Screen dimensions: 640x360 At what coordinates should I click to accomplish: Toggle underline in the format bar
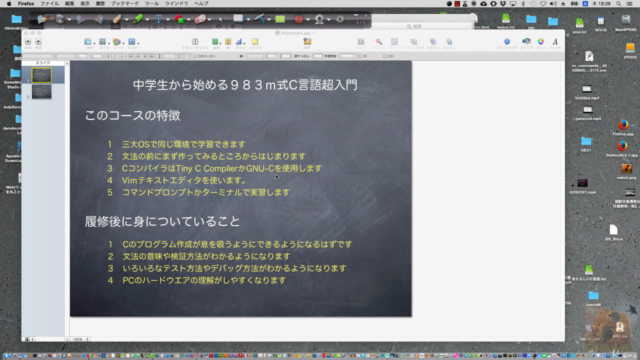click(x=122, y=56)
